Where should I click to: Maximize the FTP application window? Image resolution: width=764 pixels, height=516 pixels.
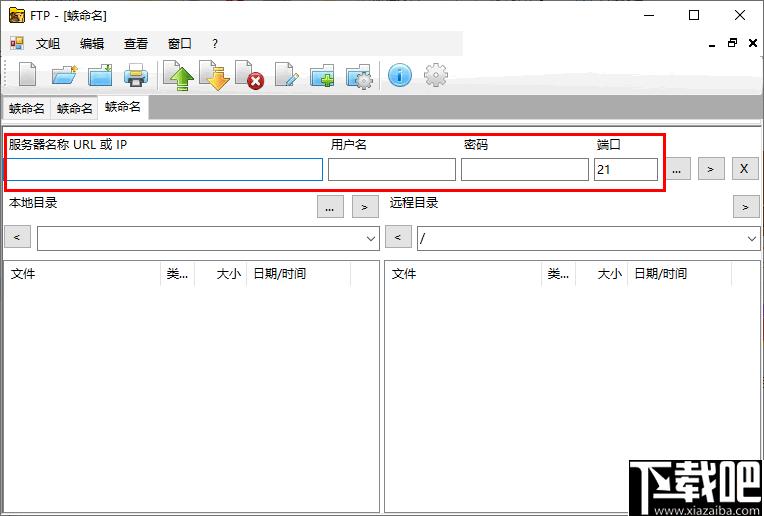pyautogui.click(x=694, y=16)
